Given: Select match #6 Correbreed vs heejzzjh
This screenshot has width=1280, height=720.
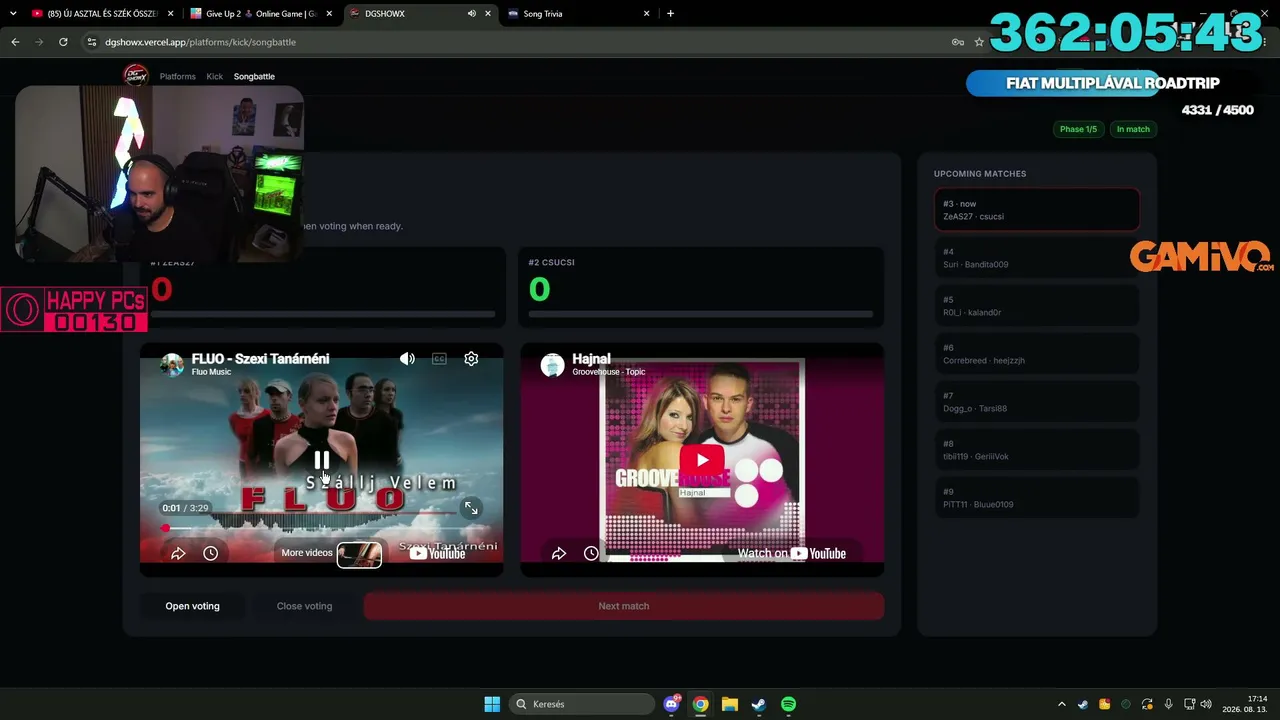Looking at the screenshot, I should coord(1037,354).
